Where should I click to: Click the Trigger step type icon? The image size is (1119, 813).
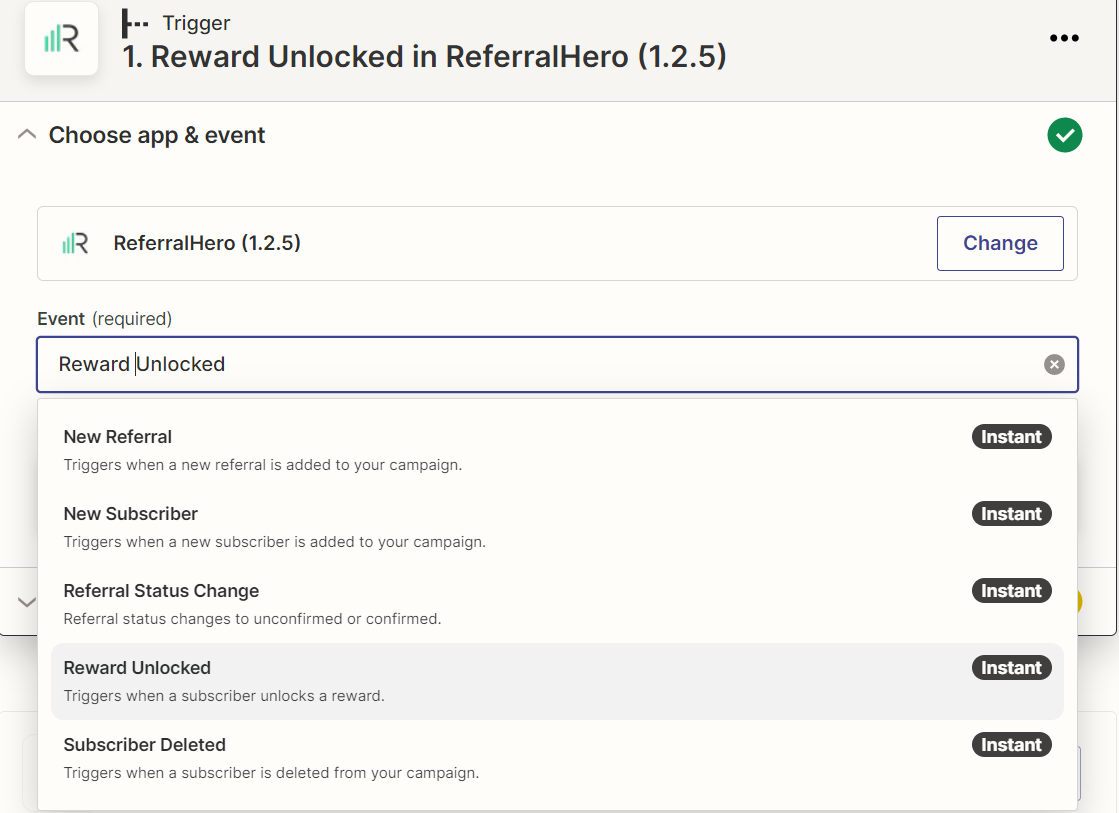pos(135,23)
